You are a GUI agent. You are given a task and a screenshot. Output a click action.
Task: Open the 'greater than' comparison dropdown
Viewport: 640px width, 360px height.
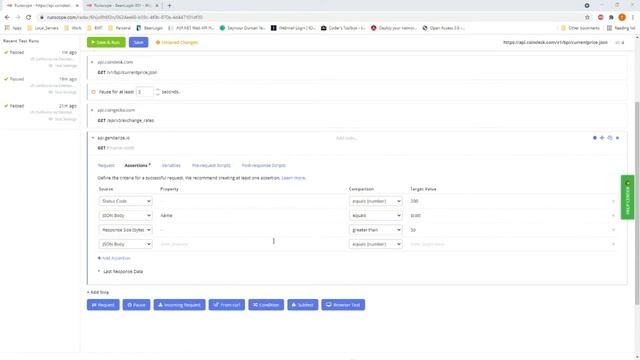pyautogui.click(x=376, y=230)
